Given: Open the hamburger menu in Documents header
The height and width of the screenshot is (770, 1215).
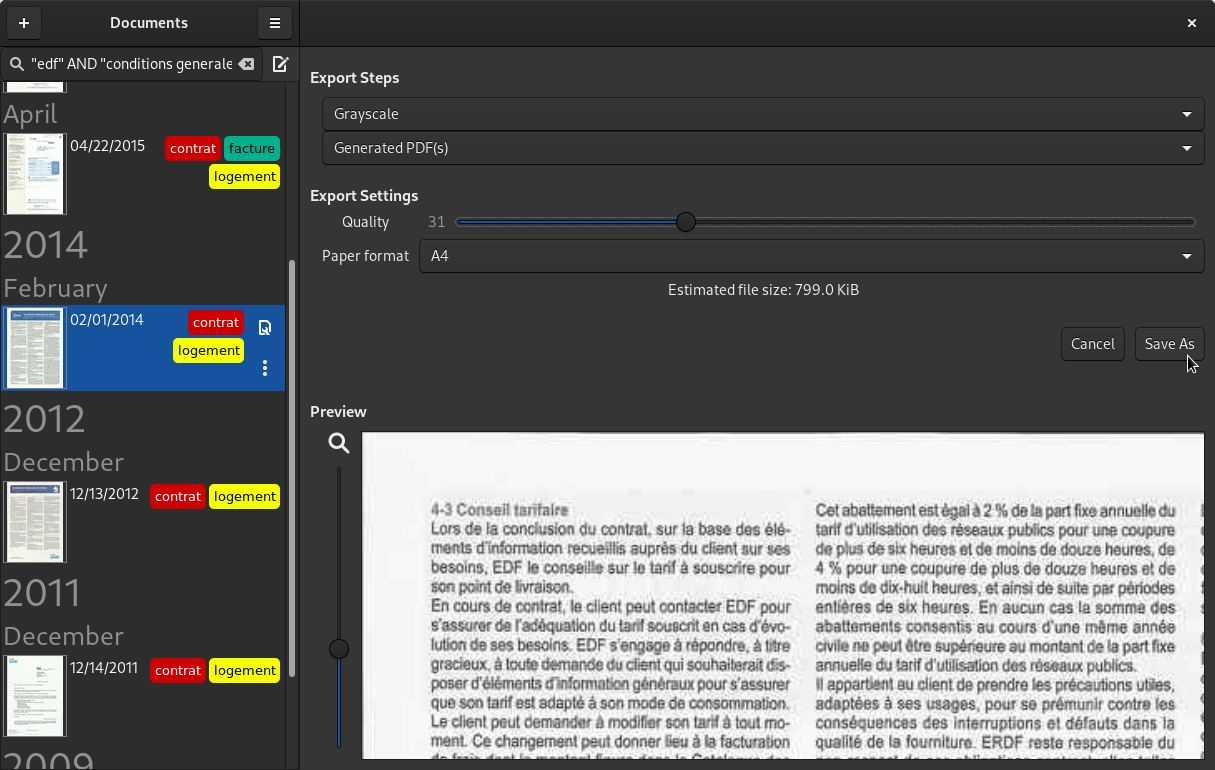Looking at the screenshot, I should (275, 23).
